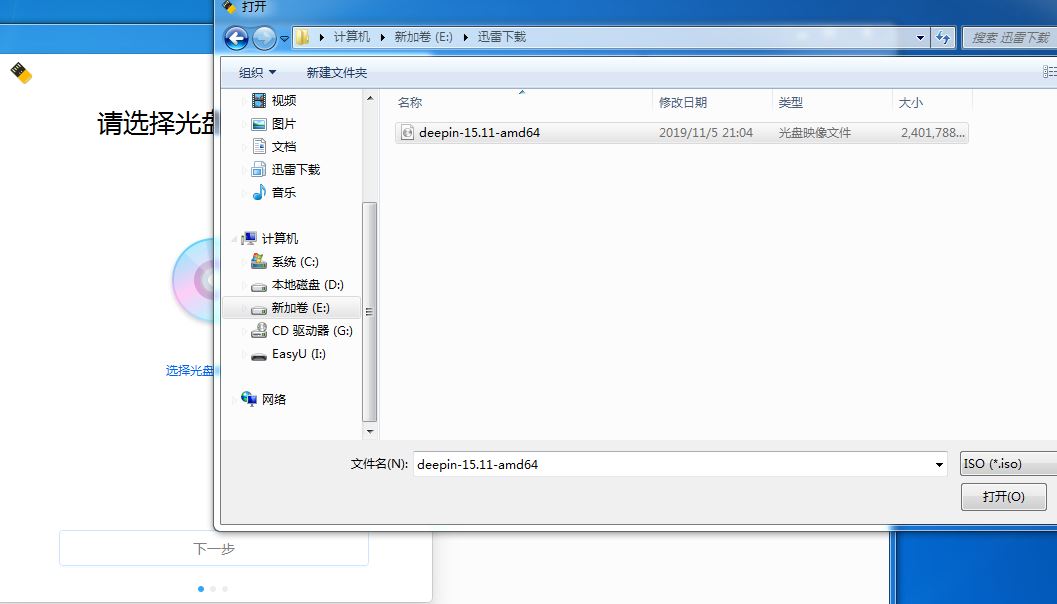Open the ISO (*.iso) file type dropdown
The width and height of the screenshot is (1057, 604).
1008,464
